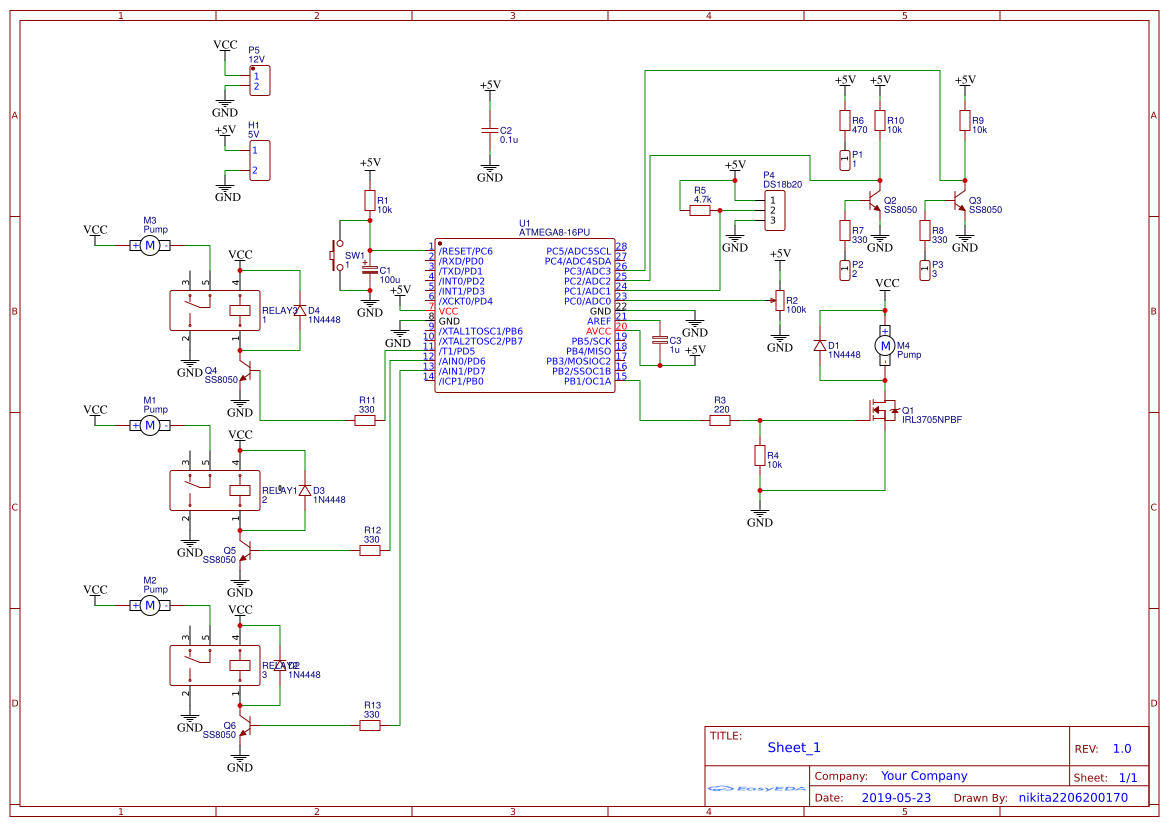Click the AVCC pin label

click(598, 330)
